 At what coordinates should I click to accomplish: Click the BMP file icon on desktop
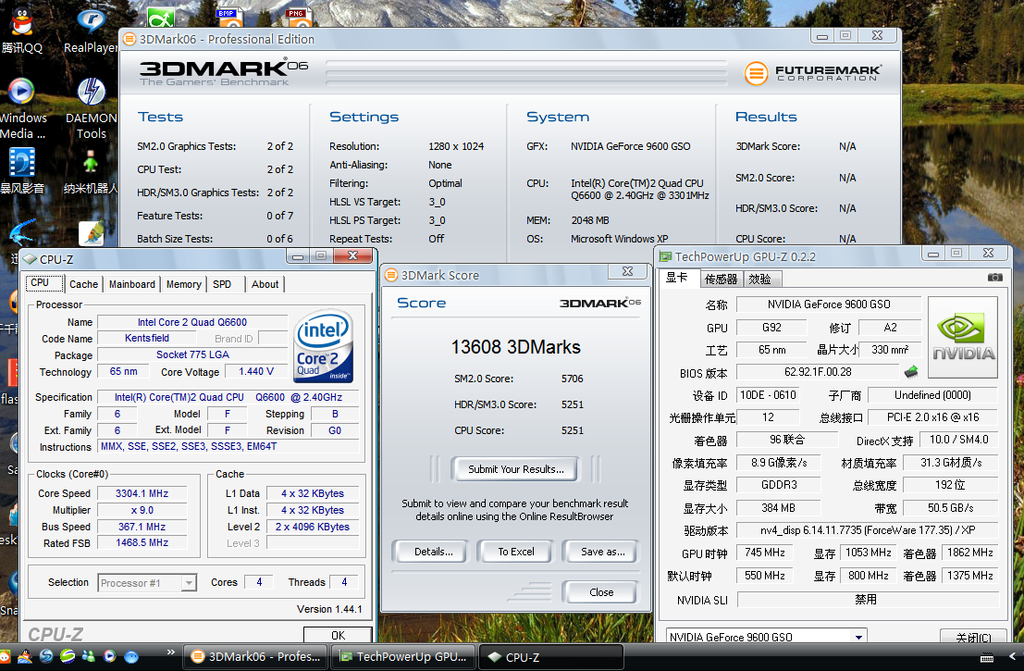(229, 18)
